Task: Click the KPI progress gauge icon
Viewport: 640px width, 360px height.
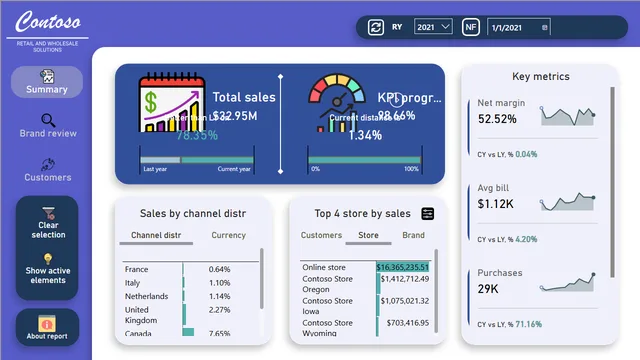Action: pyautogui.click(x=337, y=103)
